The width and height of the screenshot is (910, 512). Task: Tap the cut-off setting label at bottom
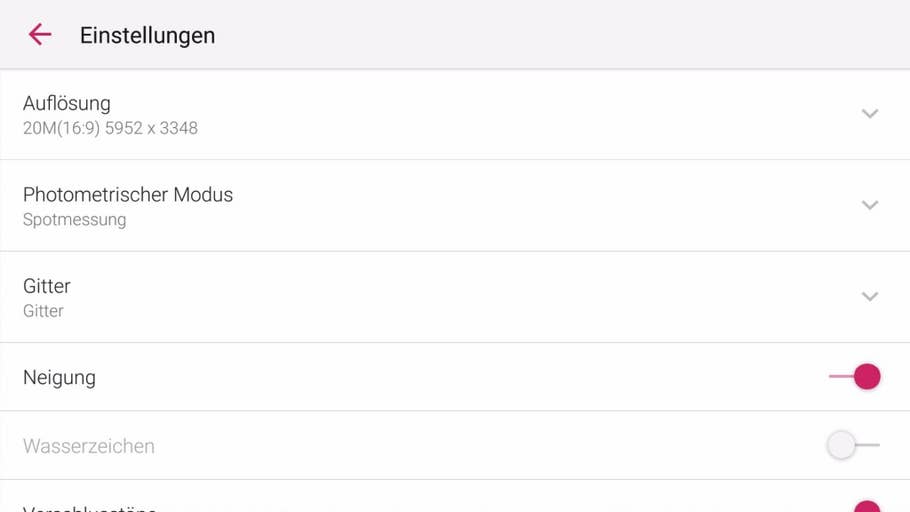click(90, 508)
